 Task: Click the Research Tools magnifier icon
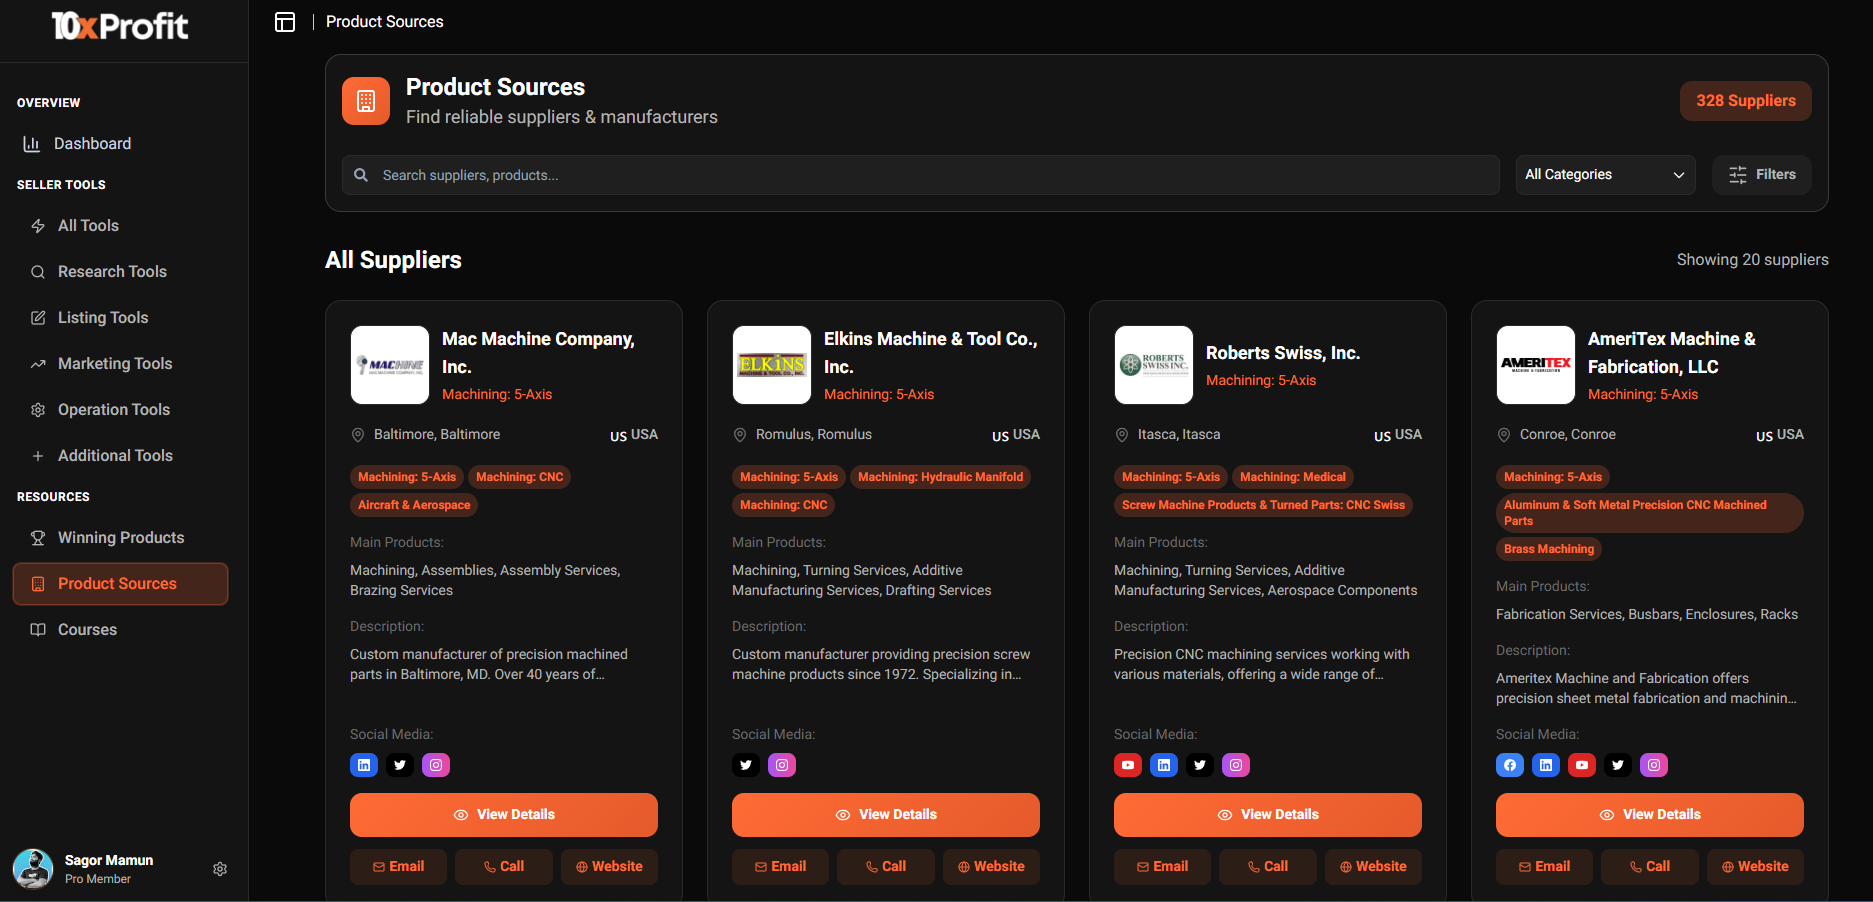pos(37,271)
